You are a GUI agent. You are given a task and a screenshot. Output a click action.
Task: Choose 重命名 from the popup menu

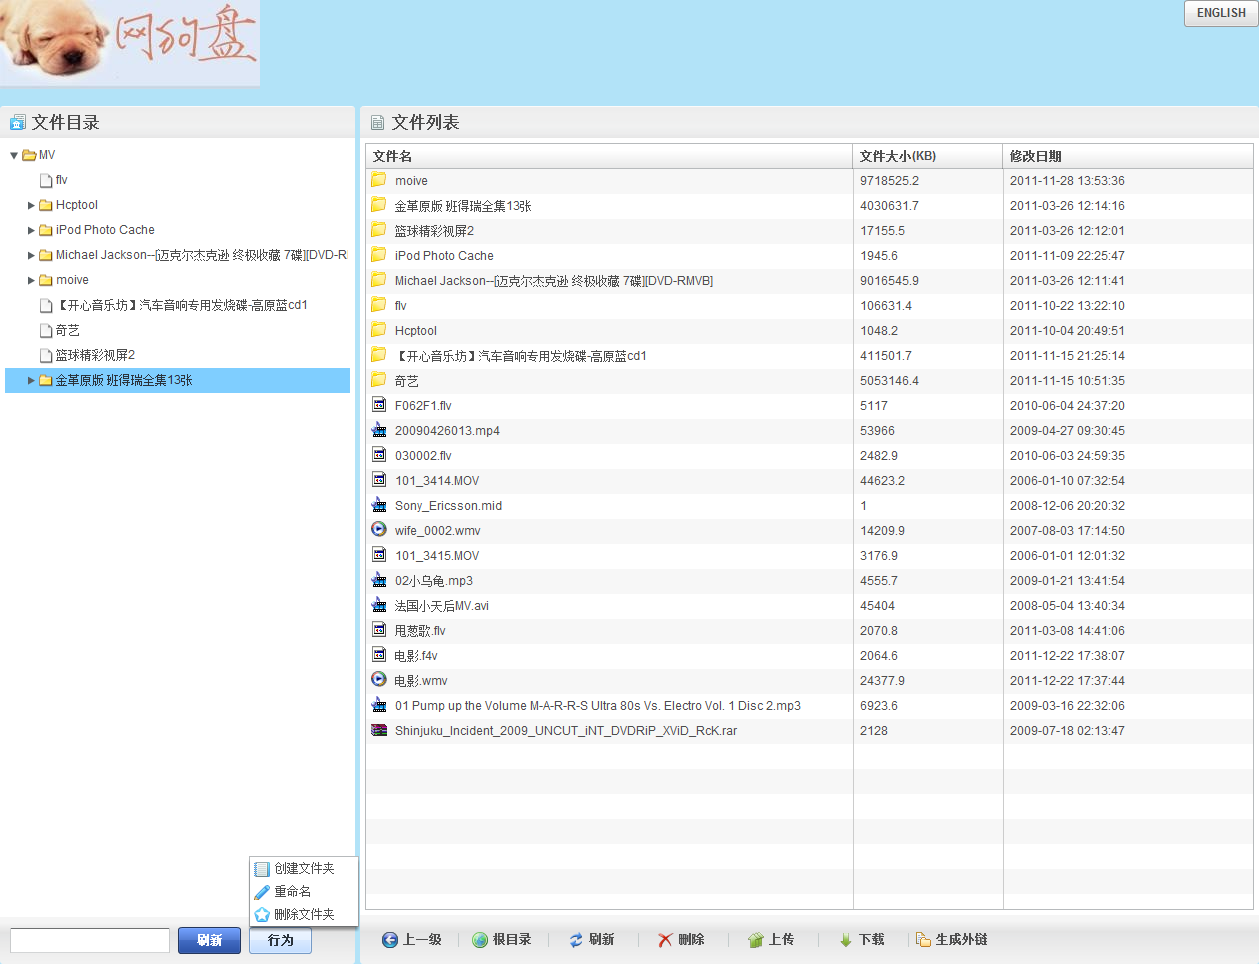[292, 891]
